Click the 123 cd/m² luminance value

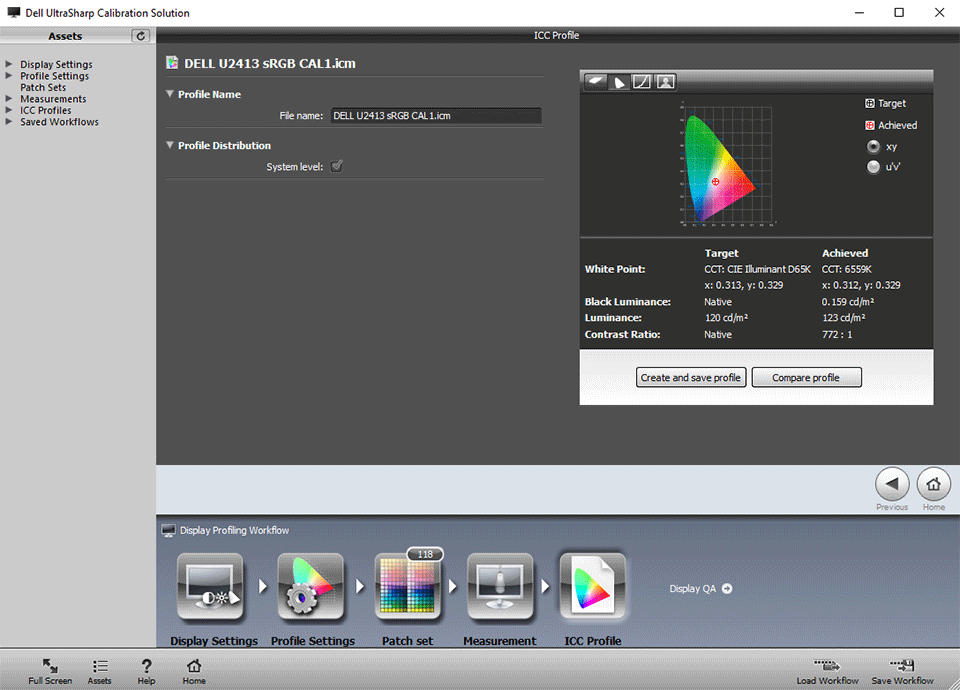tap(844, 318)
